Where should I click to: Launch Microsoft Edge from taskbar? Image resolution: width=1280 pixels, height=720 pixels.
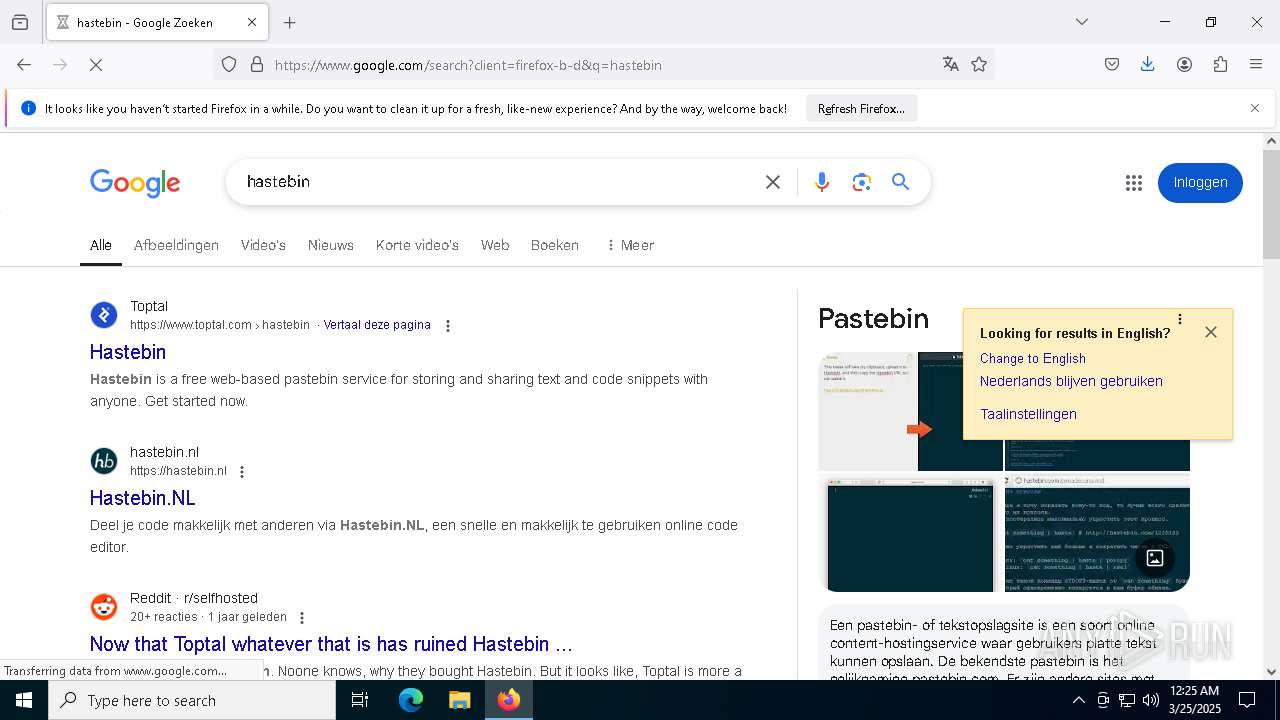[411, 700]
